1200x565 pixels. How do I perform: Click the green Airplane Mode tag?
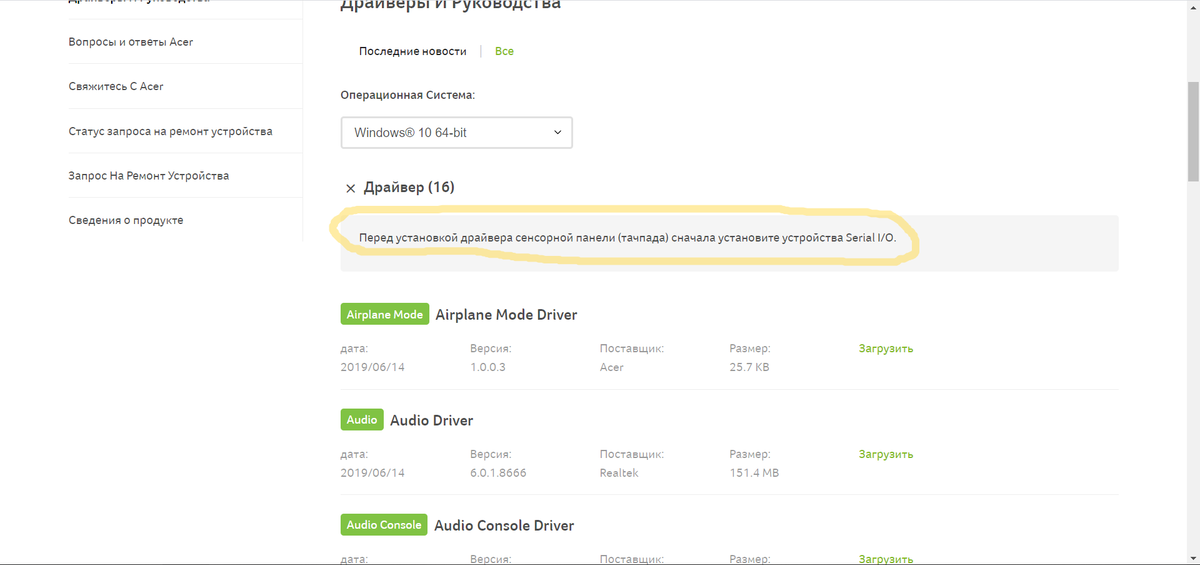[x=385, y=314]
